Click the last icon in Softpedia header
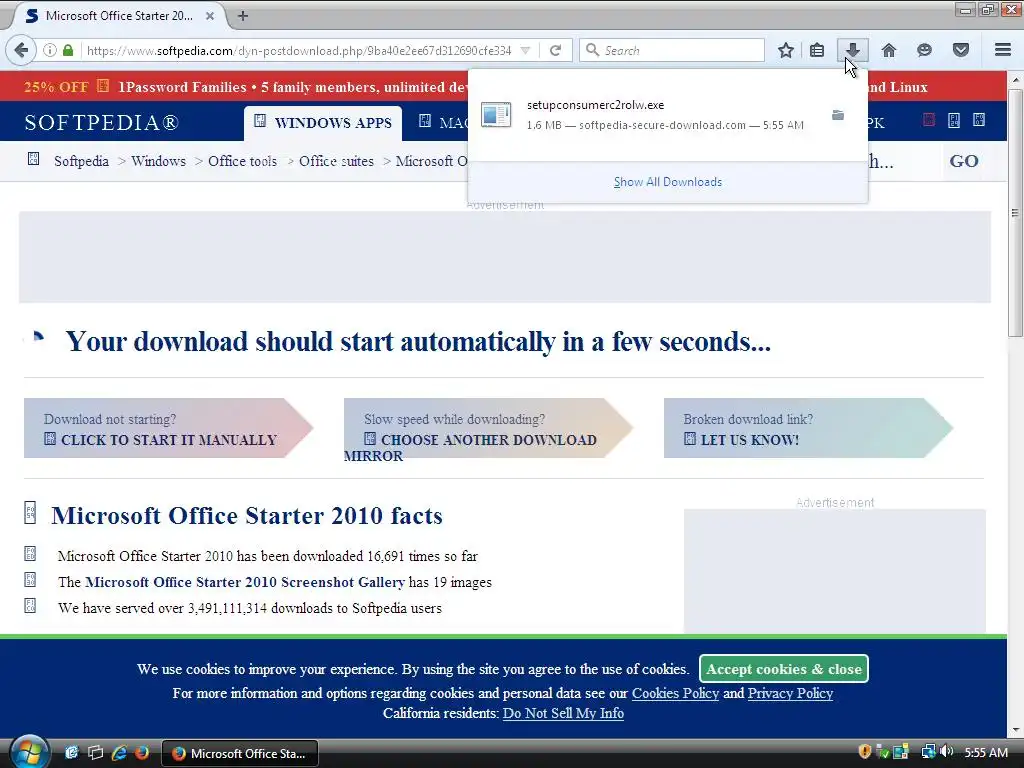 point(978,120)
